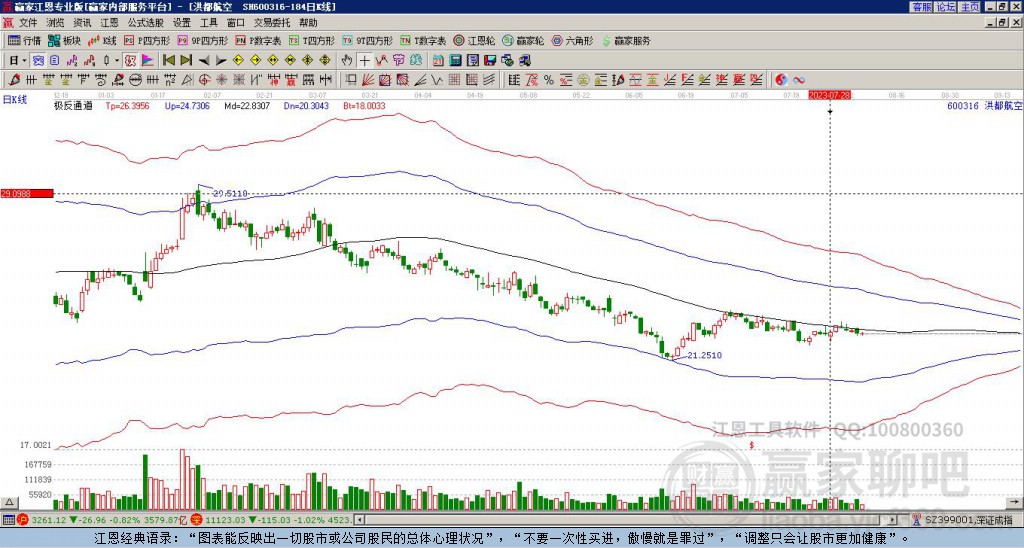Jump to first bar with green arrow

pyautogui.click(x=168, y=61)
